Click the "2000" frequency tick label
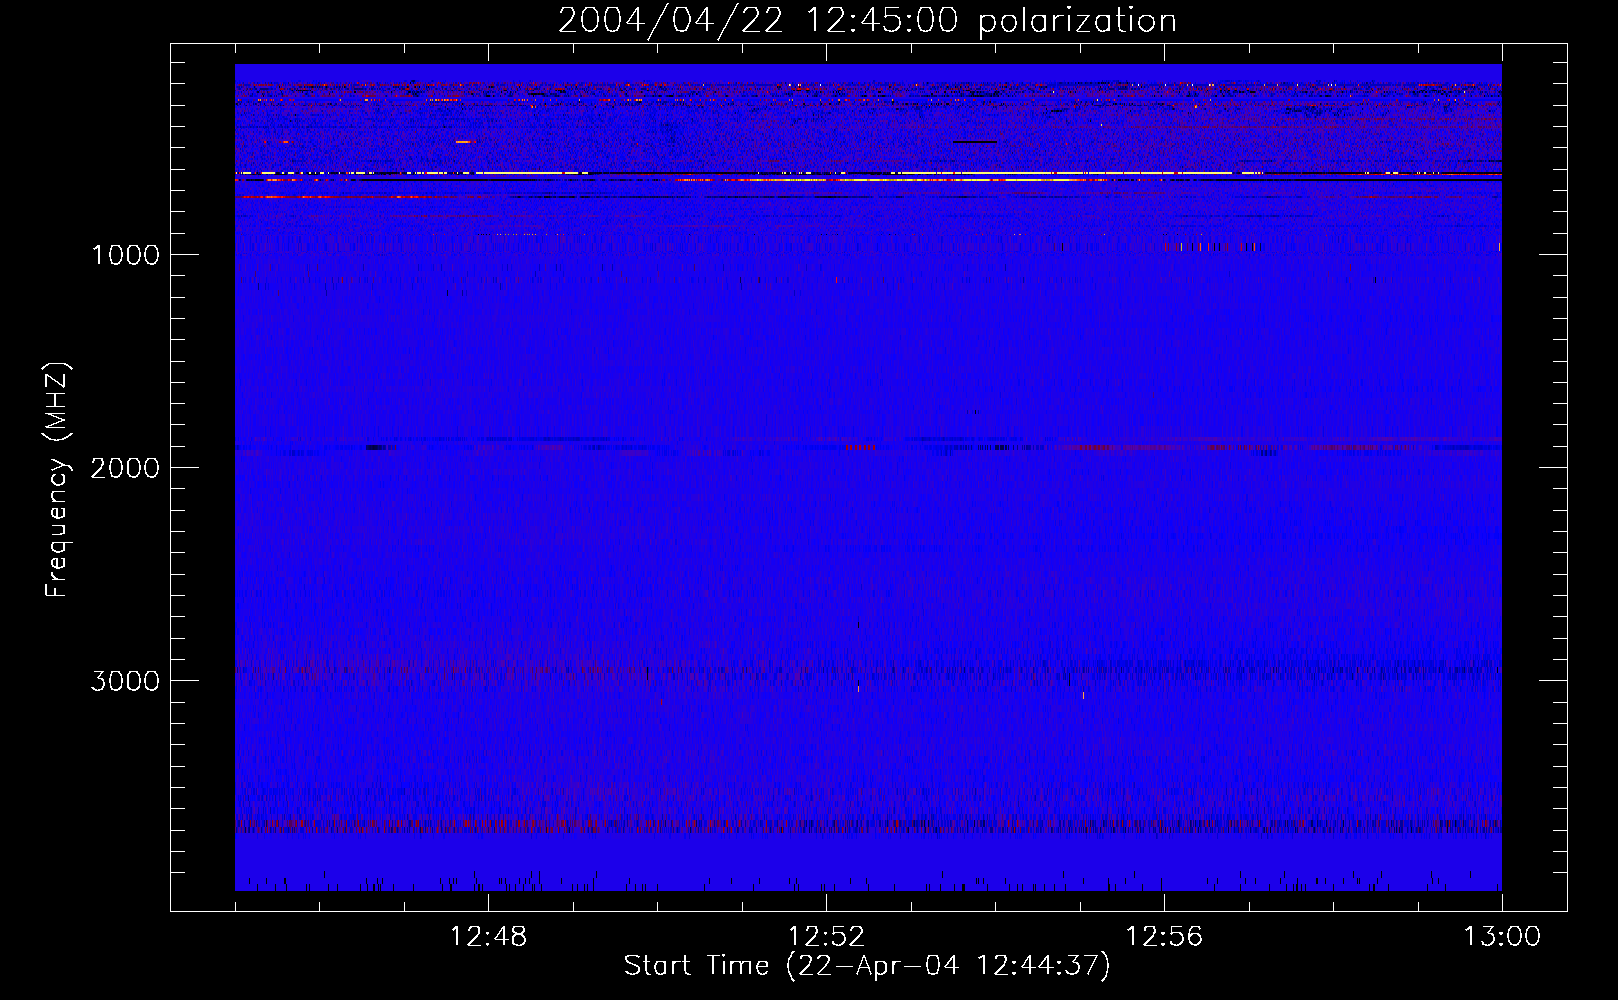This screenshot has height=1000, width=1618. 126,468
